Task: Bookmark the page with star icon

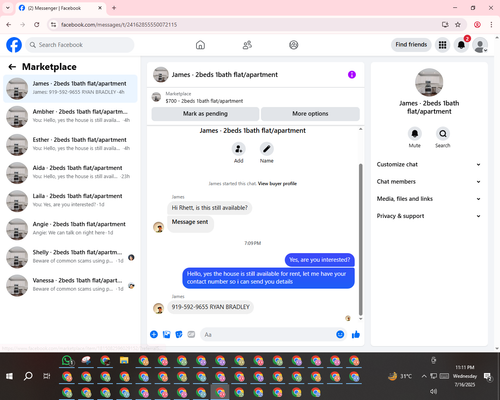Action: pyautogui.click(x=458, y=25)
